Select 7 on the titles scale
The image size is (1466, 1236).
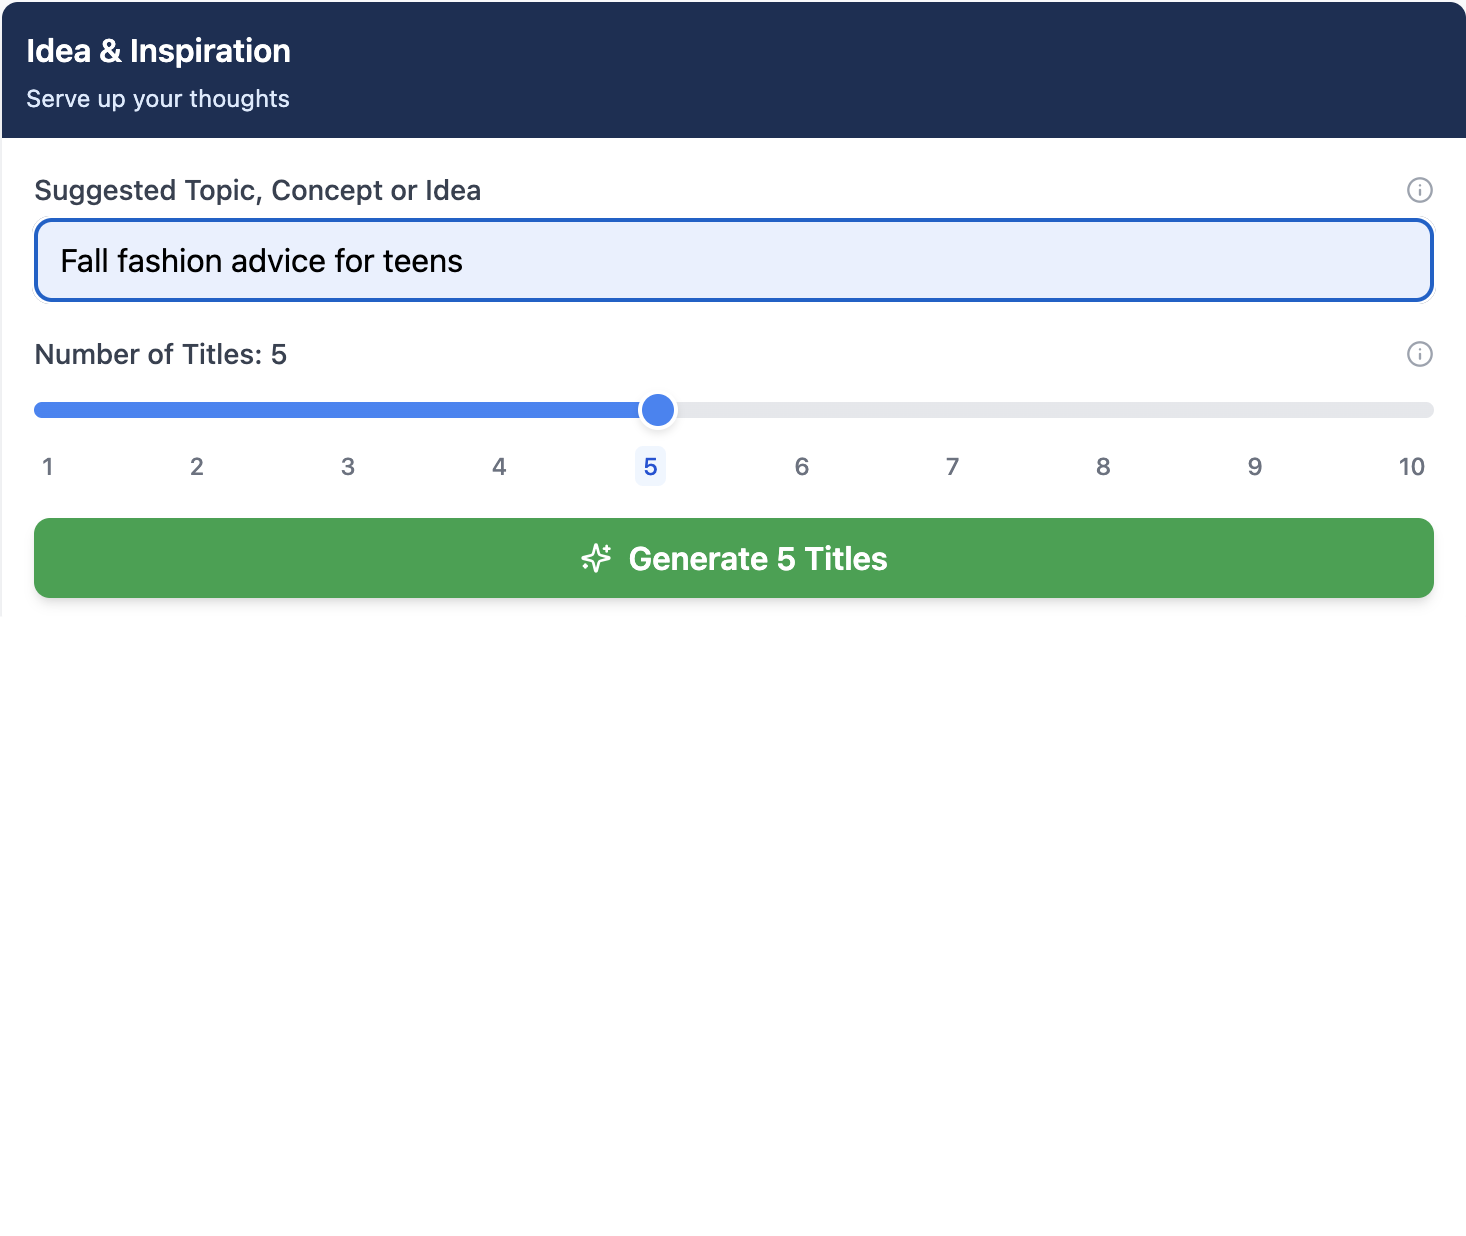(952, 466)
